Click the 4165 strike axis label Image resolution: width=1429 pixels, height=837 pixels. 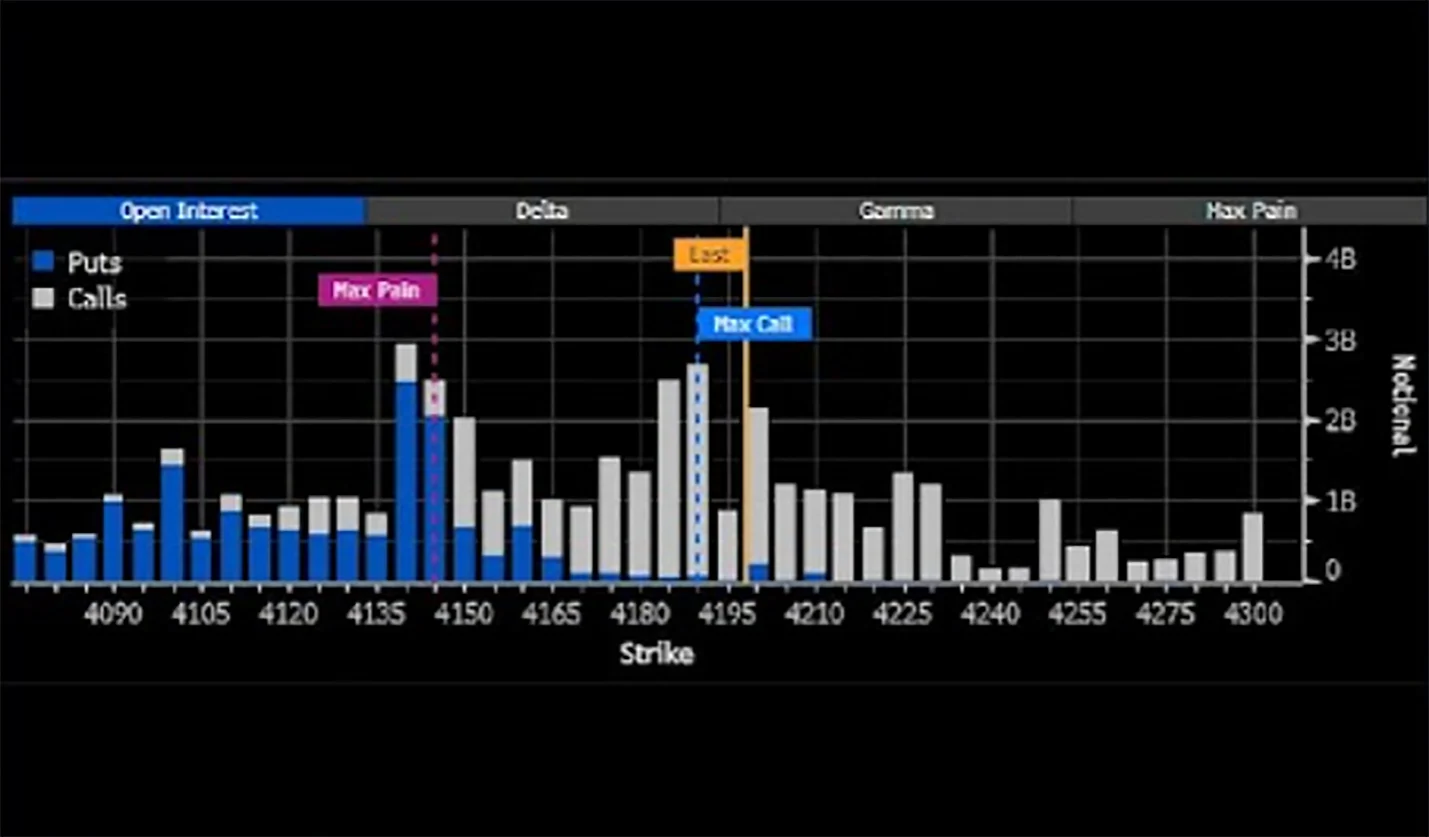coord(553,613)
